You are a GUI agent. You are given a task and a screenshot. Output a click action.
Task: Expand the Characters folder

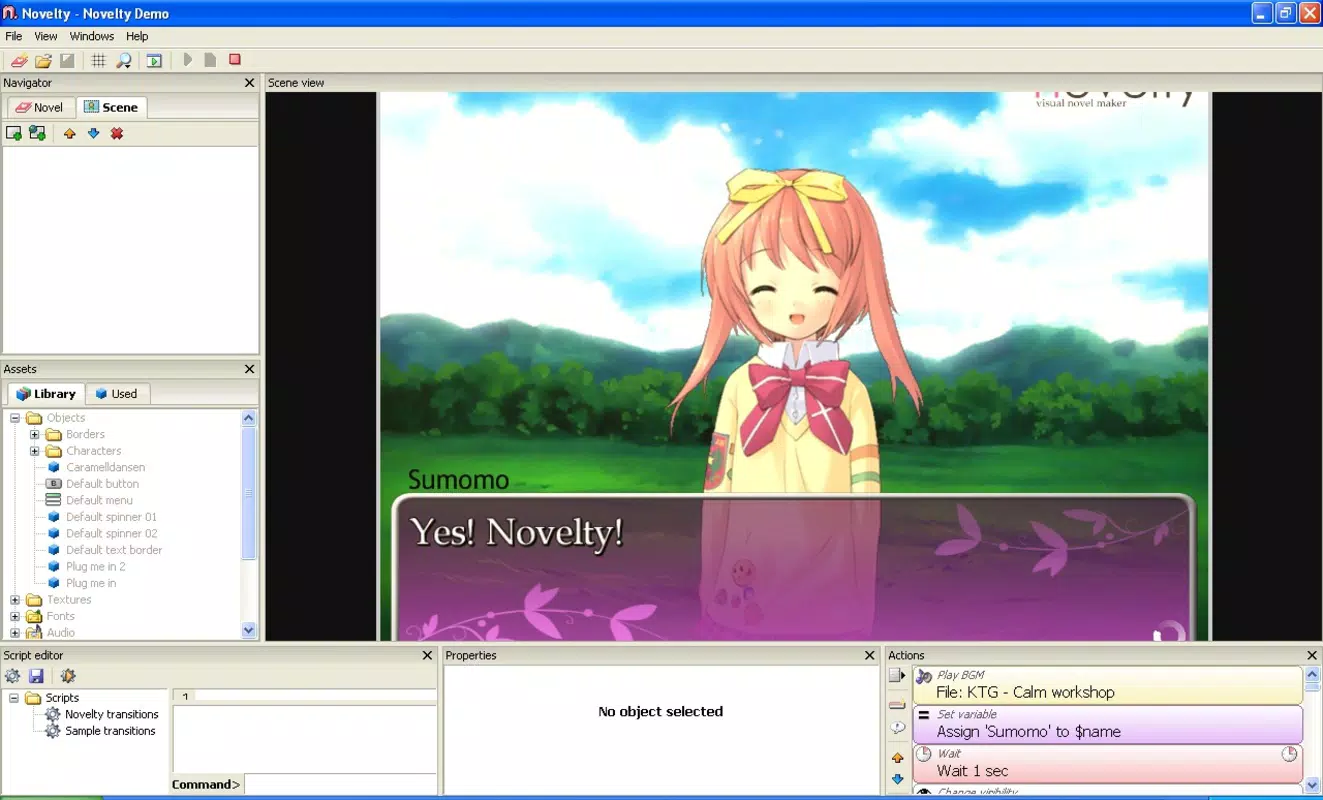click(x=34, y=451)
